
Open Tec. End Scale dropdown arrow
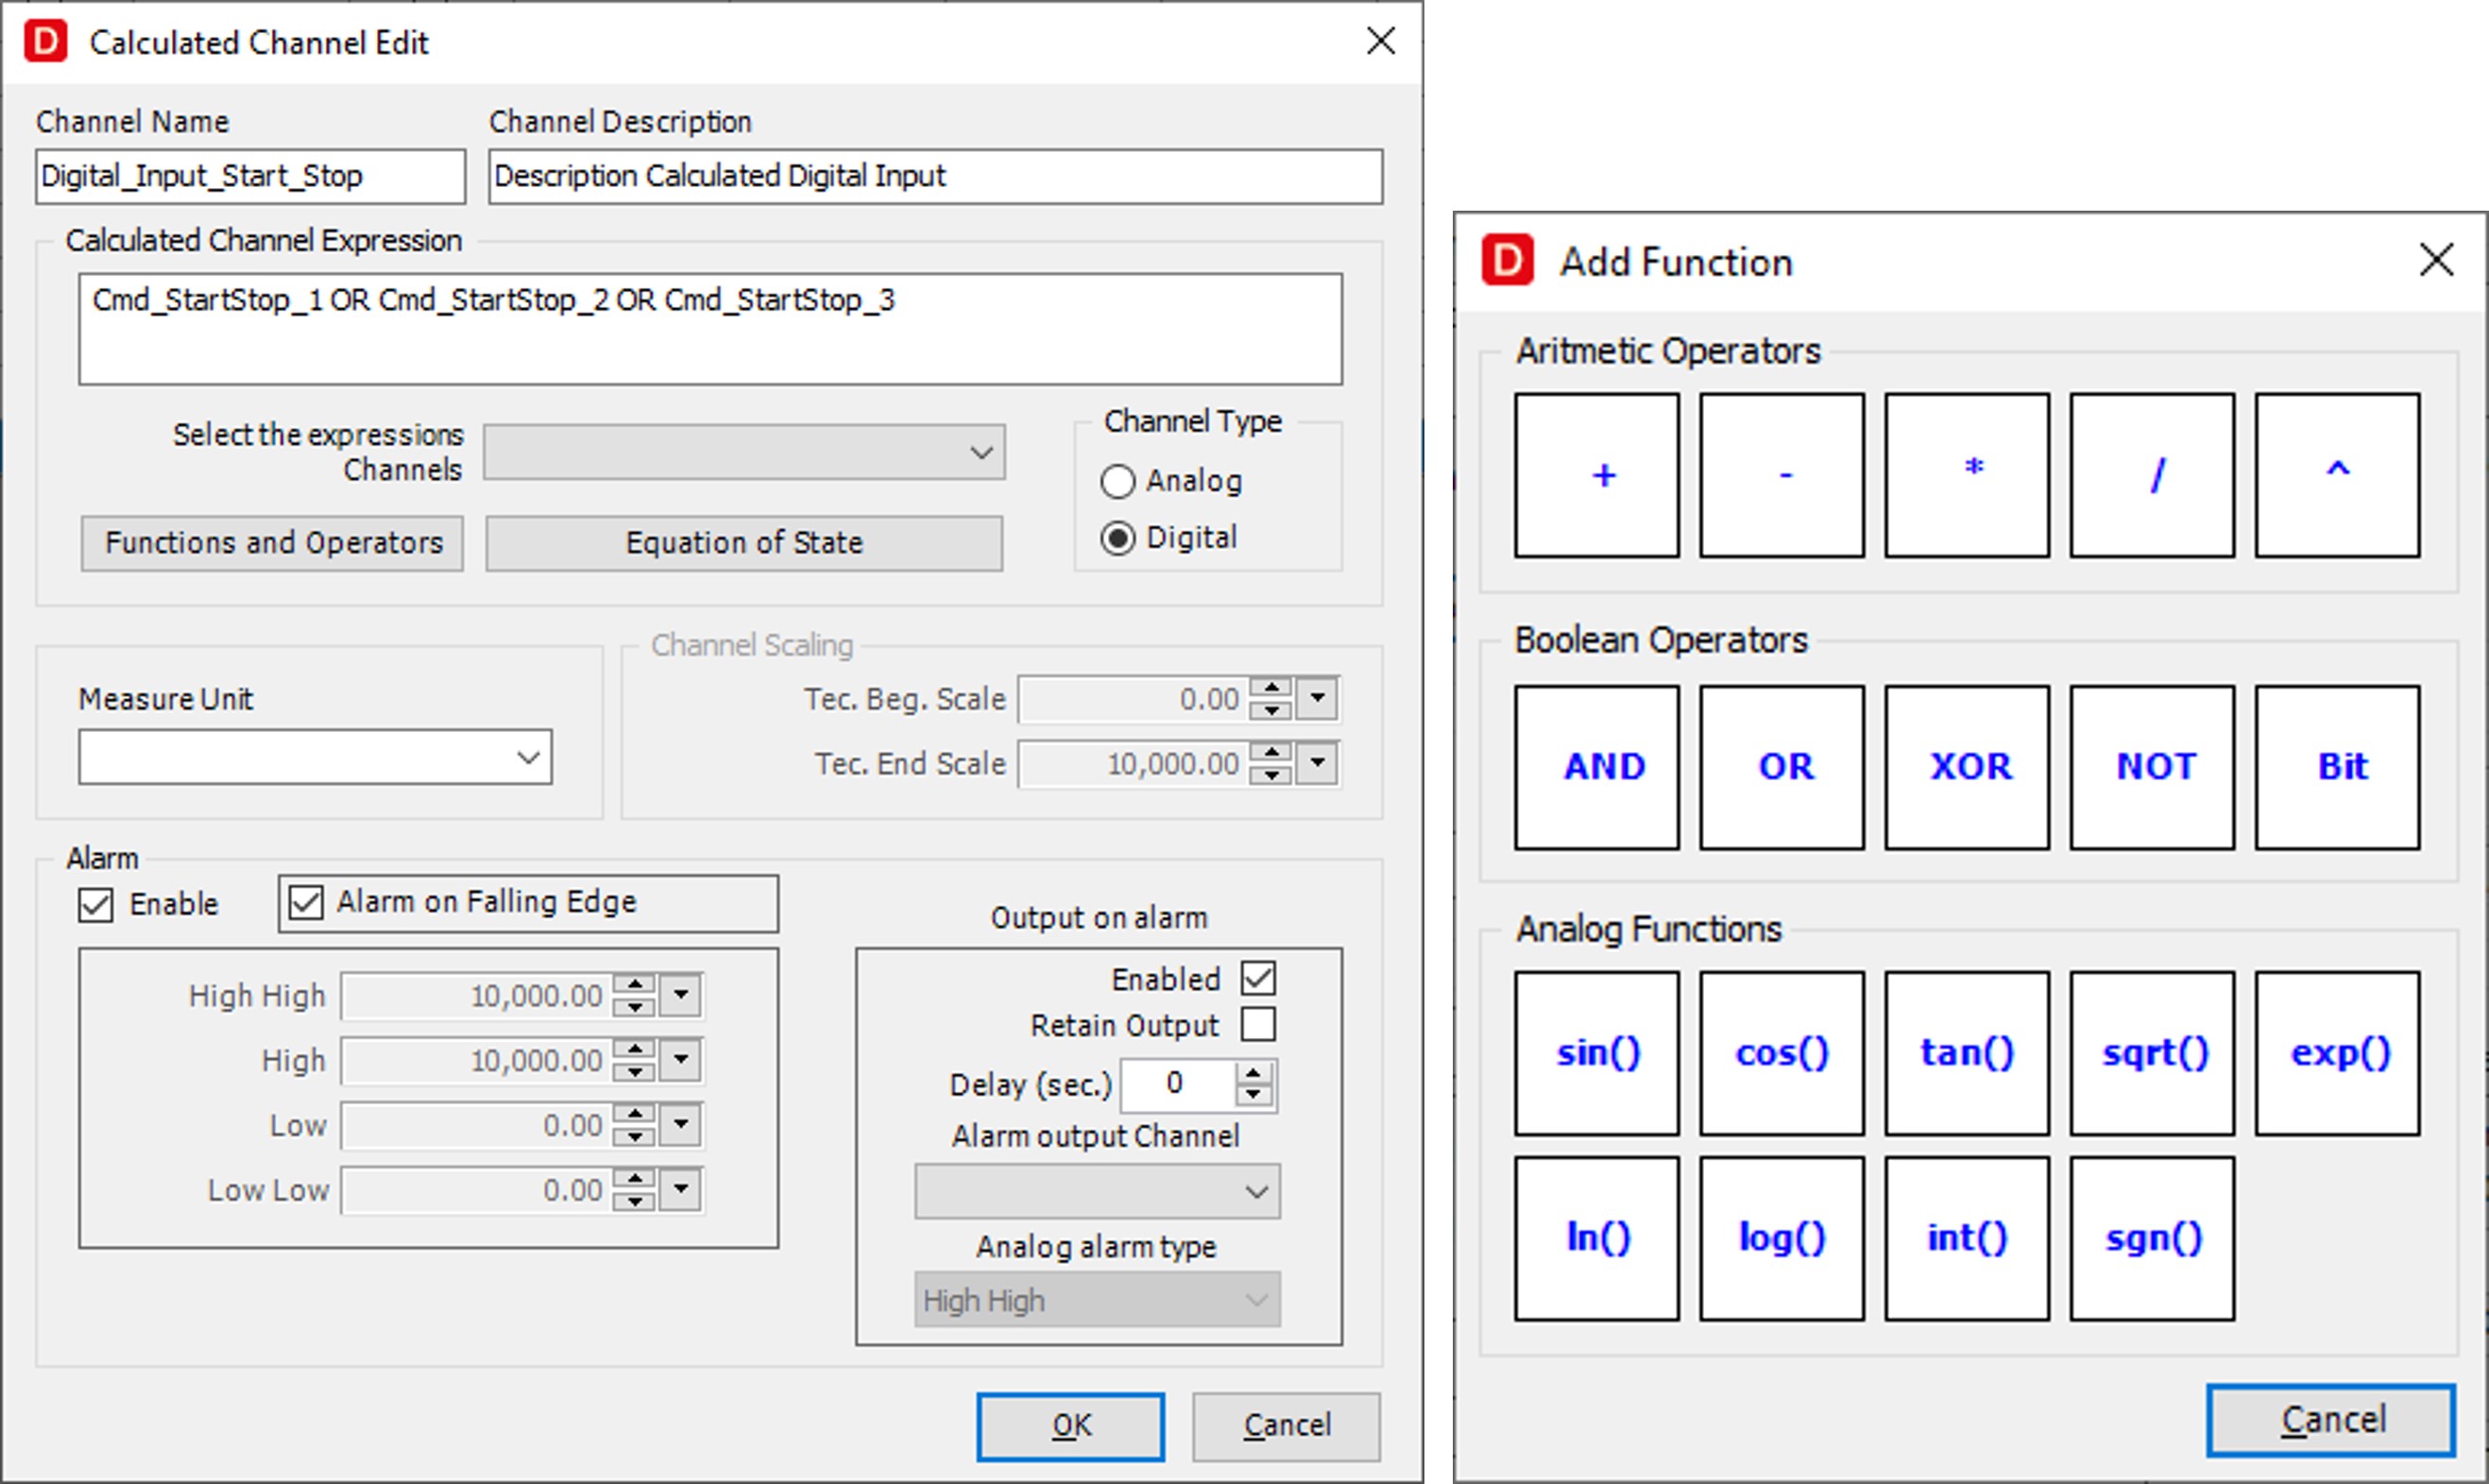click(1317, 763)
